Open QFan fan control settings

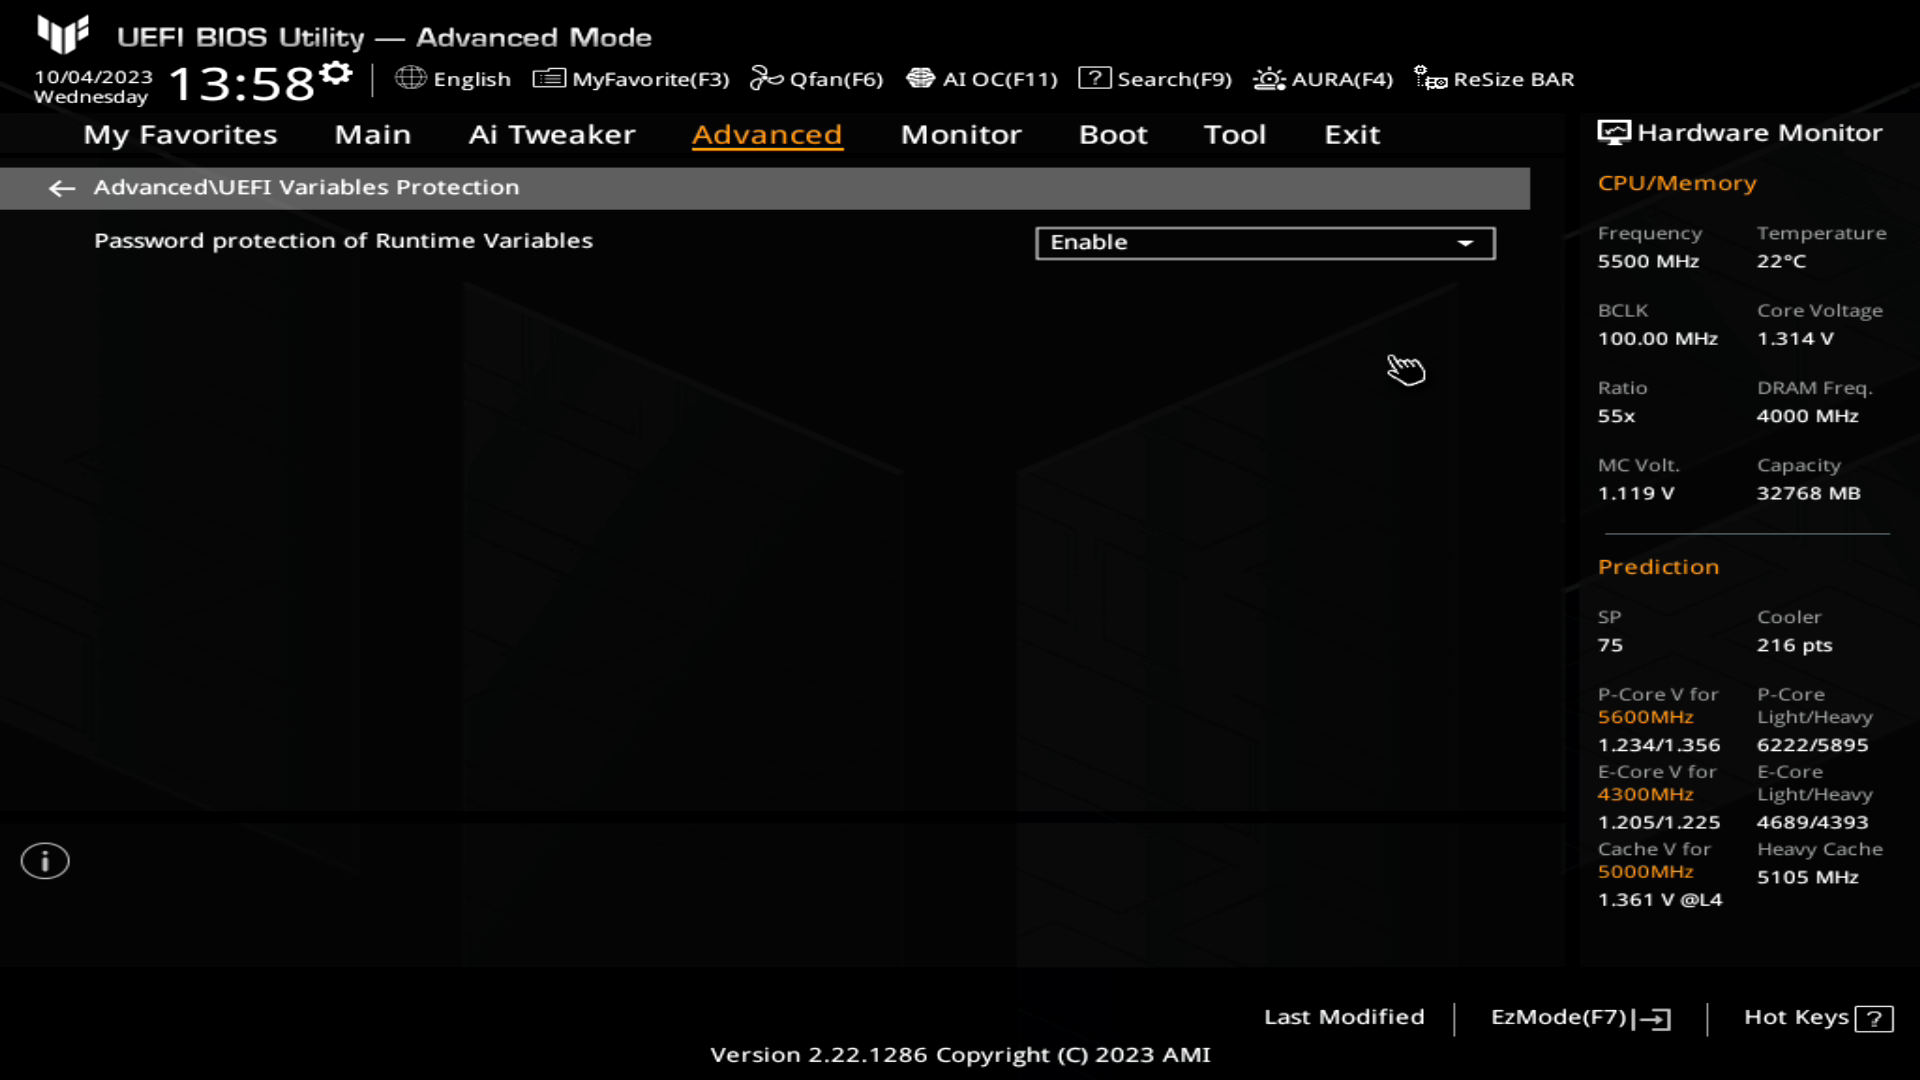[818, 79]
